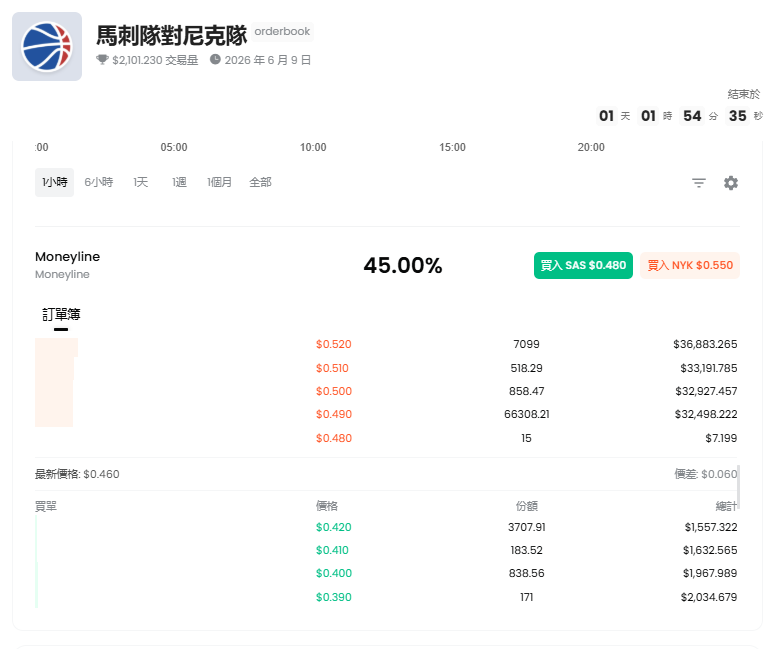Image resolution: width=769 pixels, height=649 pixels.
Task: Click the 份額 column header
Action: pos(527,506)
